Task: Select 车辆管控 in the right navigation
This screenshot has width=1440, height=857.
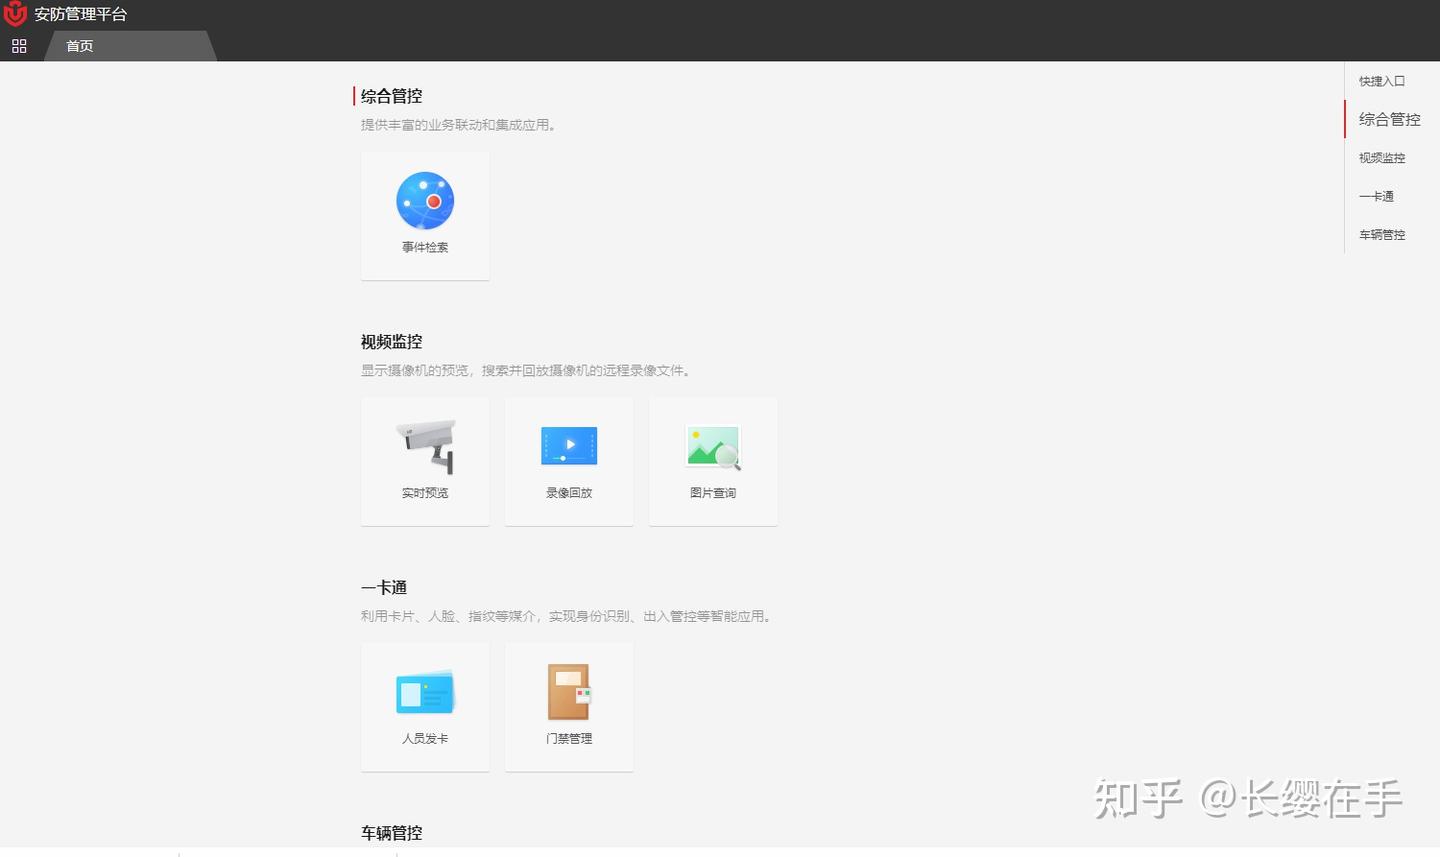Action: tap(1381, 234)
